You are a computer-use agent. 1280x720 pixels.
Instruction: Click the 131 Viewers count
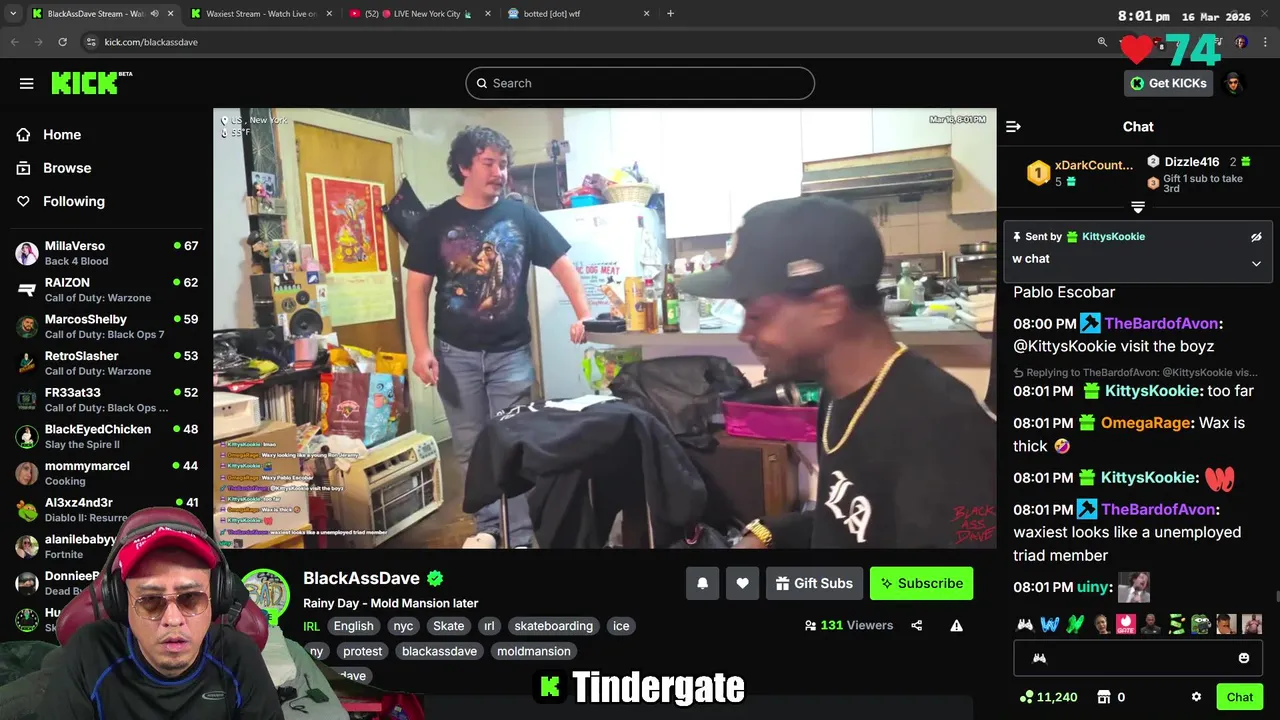(x=848, y=625)
